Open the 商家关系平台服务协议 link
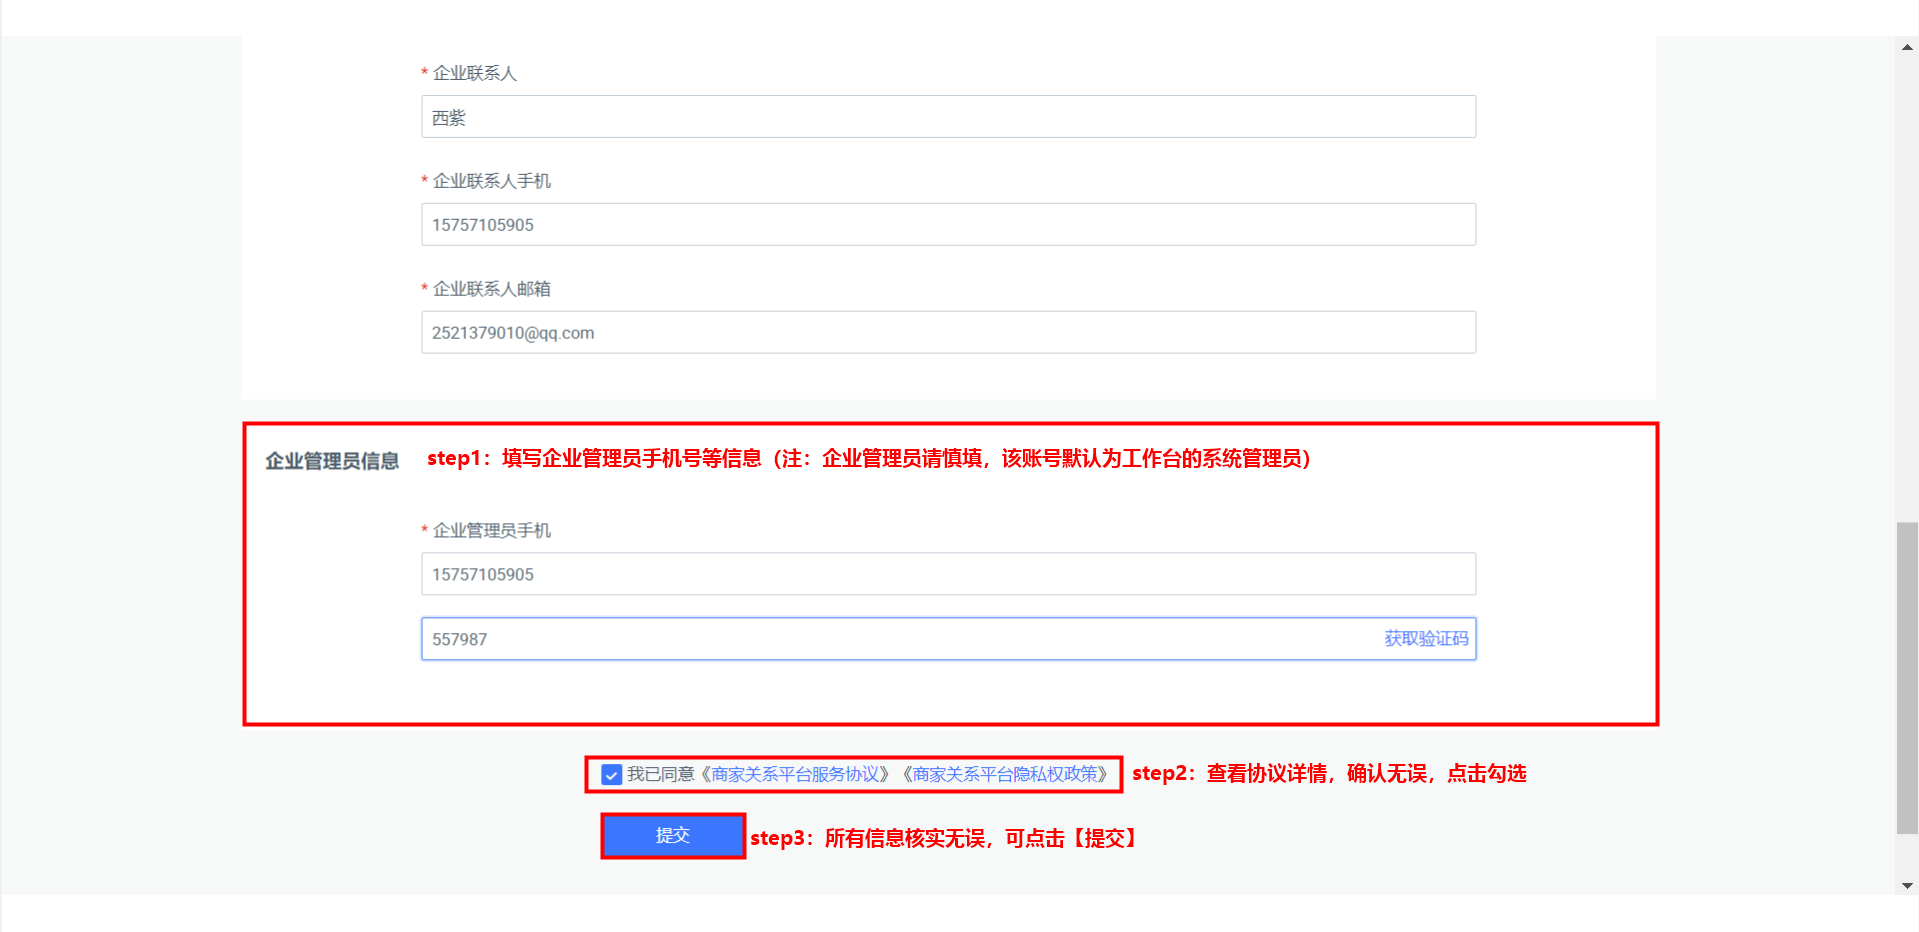The image size is (1919, 932). (x=795, y=775)
